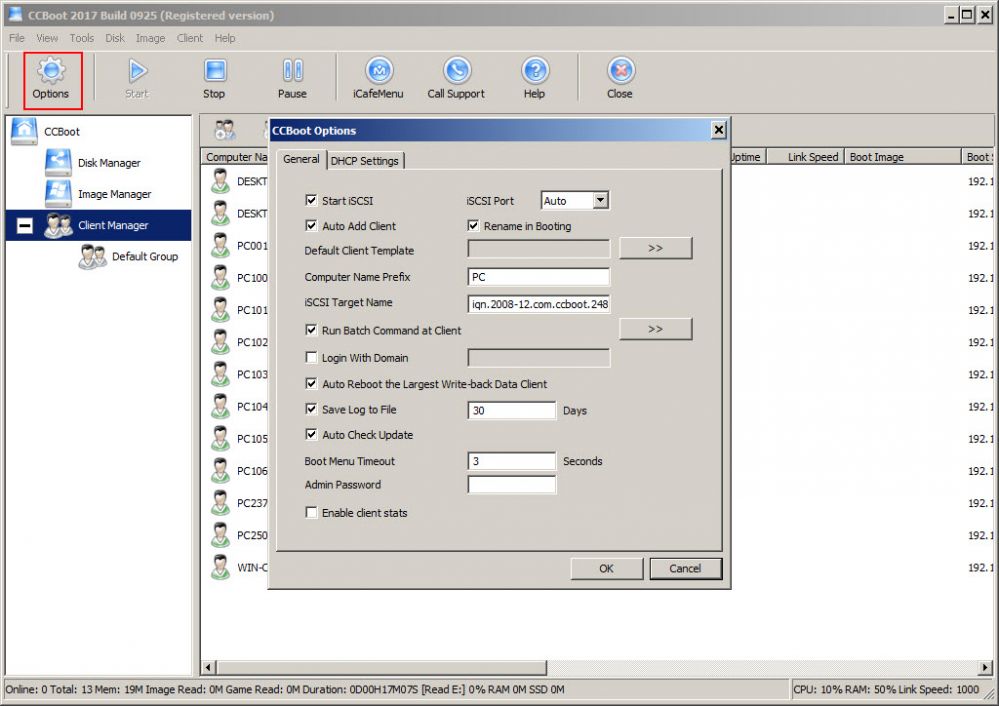Open the File menu
This screenshot has width=999, height=706.
17,38
